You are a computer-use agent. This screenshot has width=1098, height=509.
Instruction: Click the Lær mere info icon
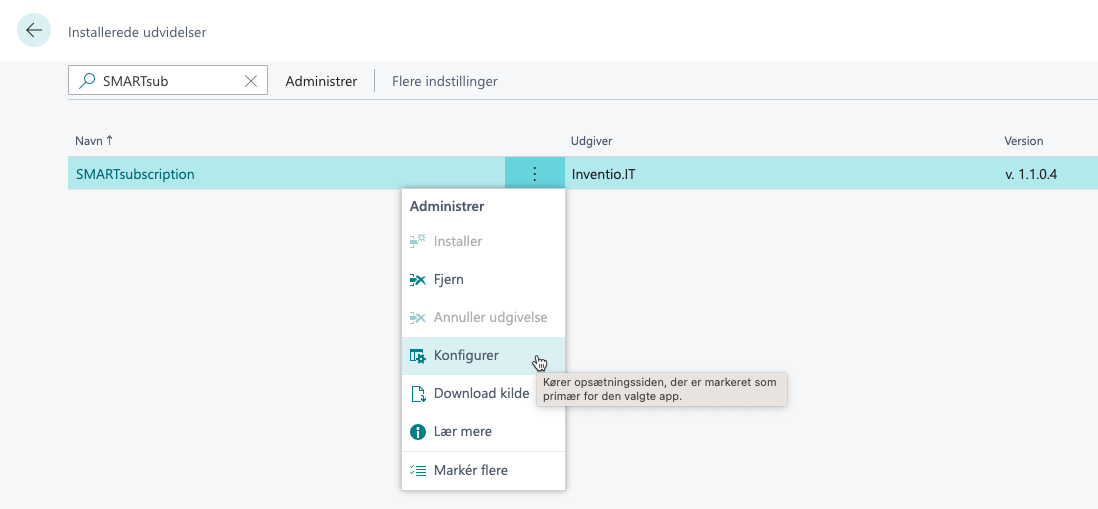[x=418, y=432]
